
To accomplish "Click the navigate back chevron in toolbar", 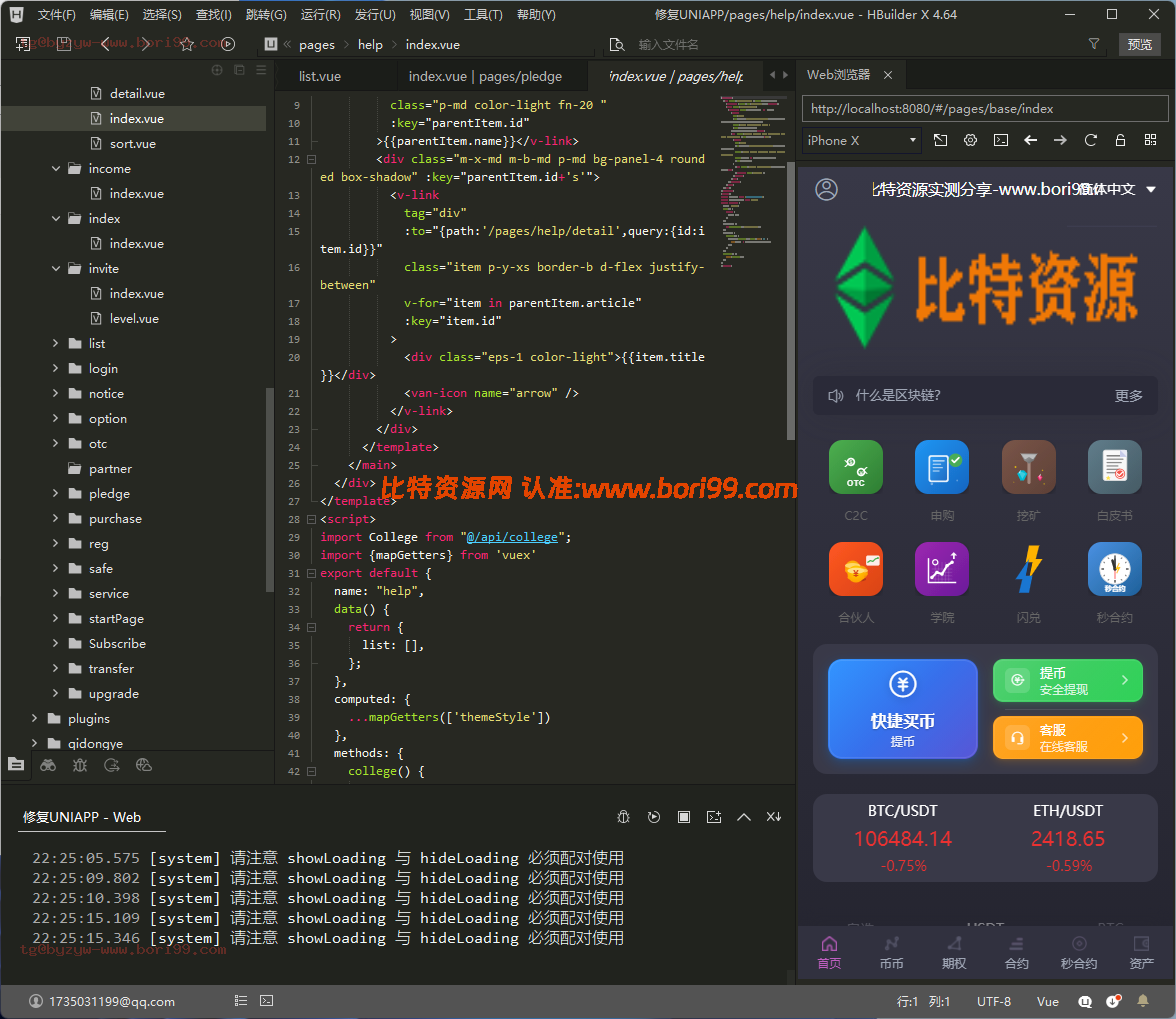I will click(x=105, y=44).
